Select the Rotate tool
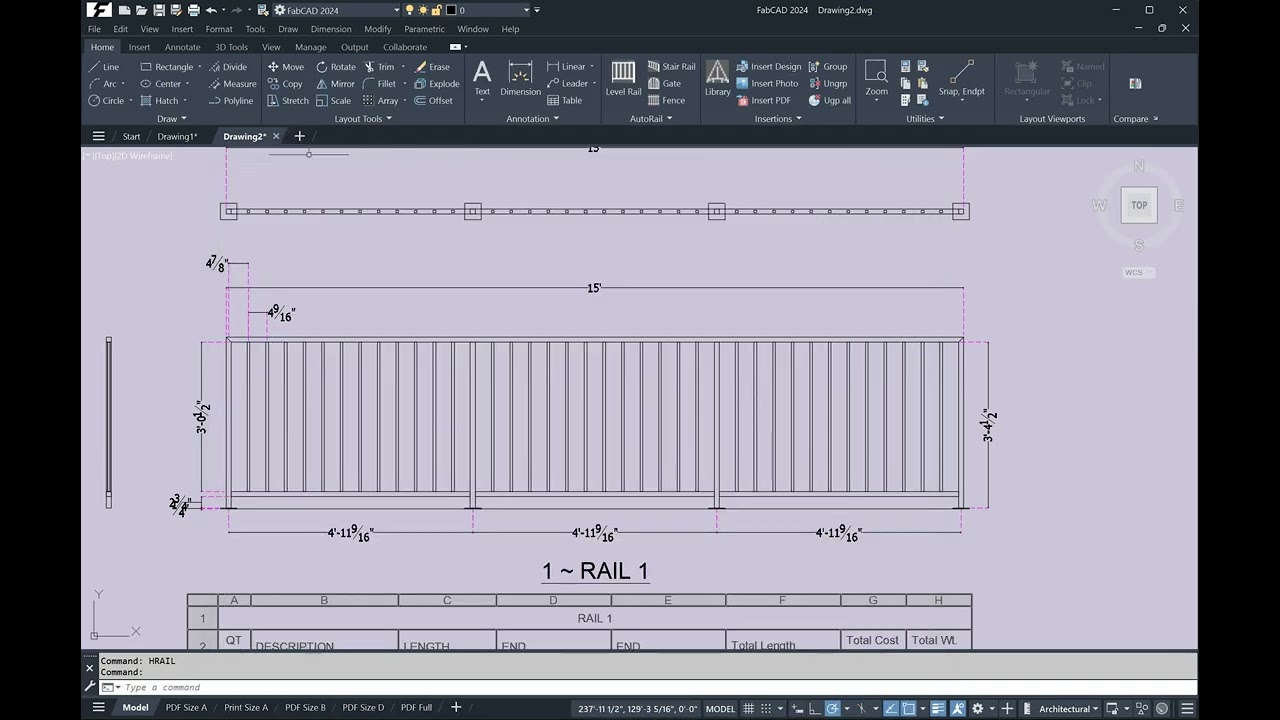Screen dimensions: 1280x720 [335, 67]
